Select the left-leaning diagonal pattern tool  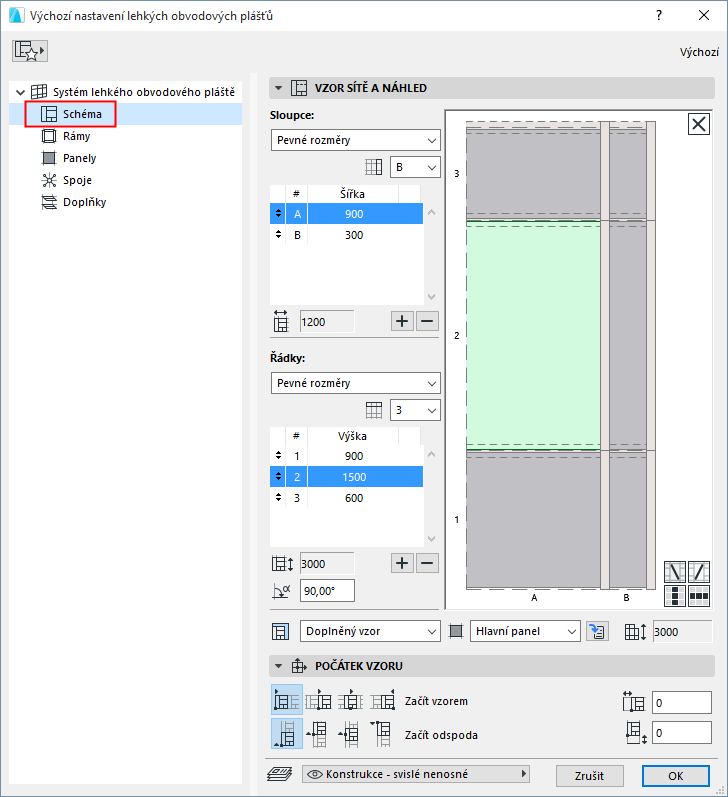click(x=675, y=572)
